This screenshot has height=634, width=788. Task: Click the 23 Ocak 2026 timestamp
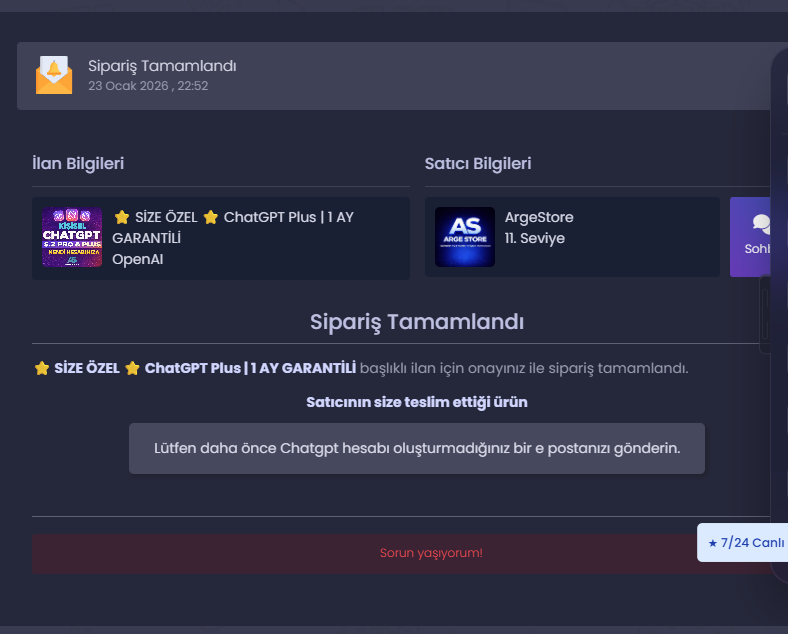[x=148, y=86]
